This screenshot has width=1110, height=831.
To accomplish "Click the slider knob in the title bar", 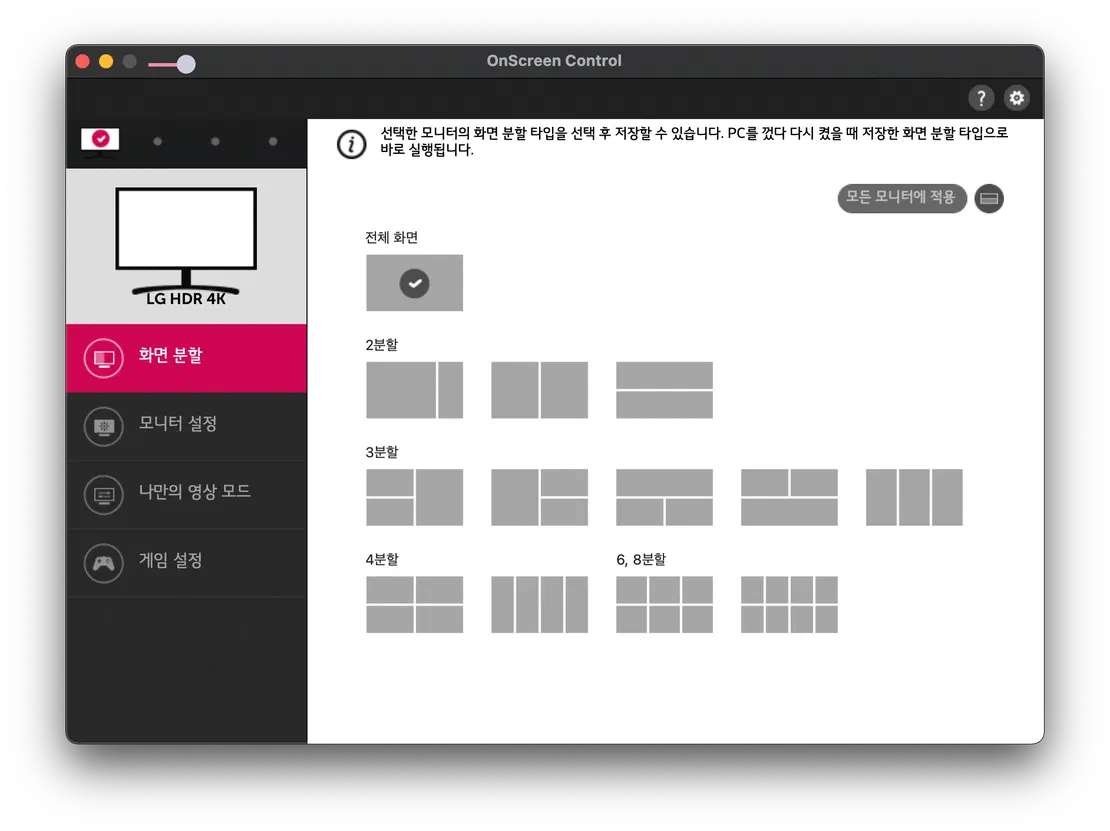I will [x=186, y=64].
